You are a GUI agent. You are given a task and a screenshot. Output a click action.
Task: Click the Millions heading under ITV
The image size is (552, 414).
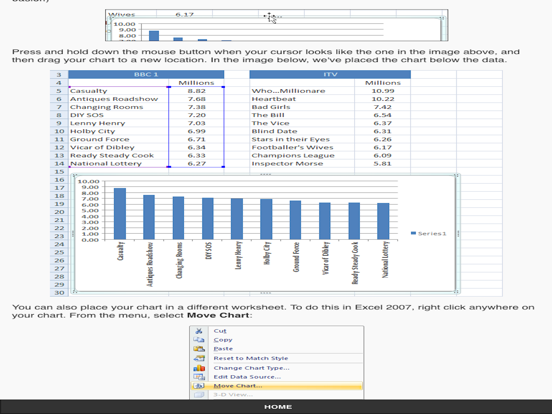point(383,83)
